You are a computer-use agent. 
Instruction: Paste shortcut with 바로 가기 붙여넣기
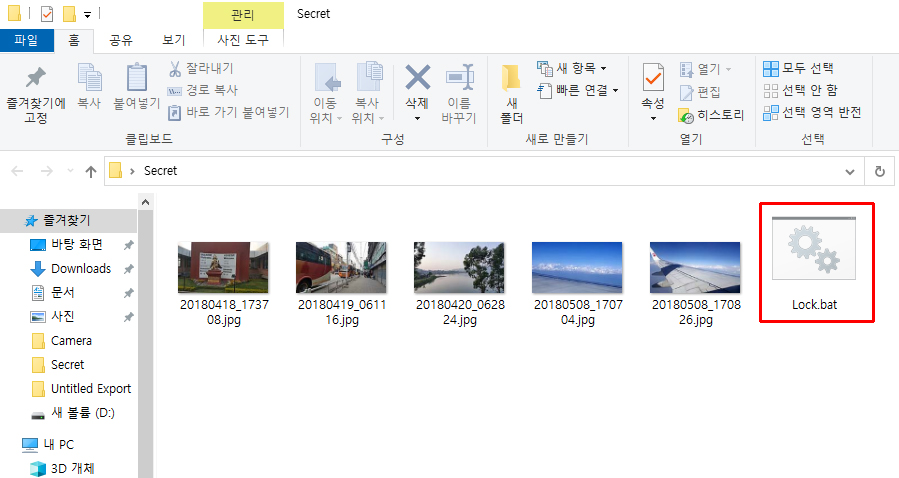[228, 112]
